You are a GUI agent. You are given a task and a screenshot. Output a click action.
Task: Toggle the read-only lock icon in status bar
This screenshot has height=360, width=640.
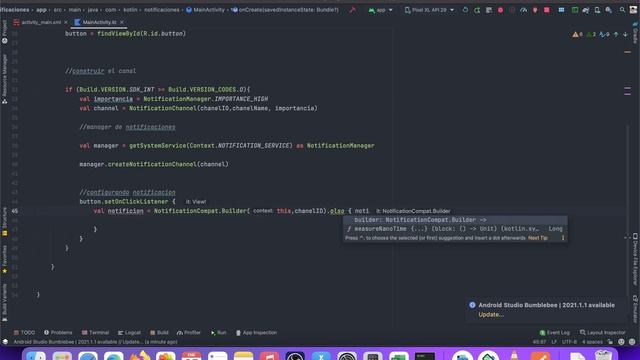(x=610, y=342)
